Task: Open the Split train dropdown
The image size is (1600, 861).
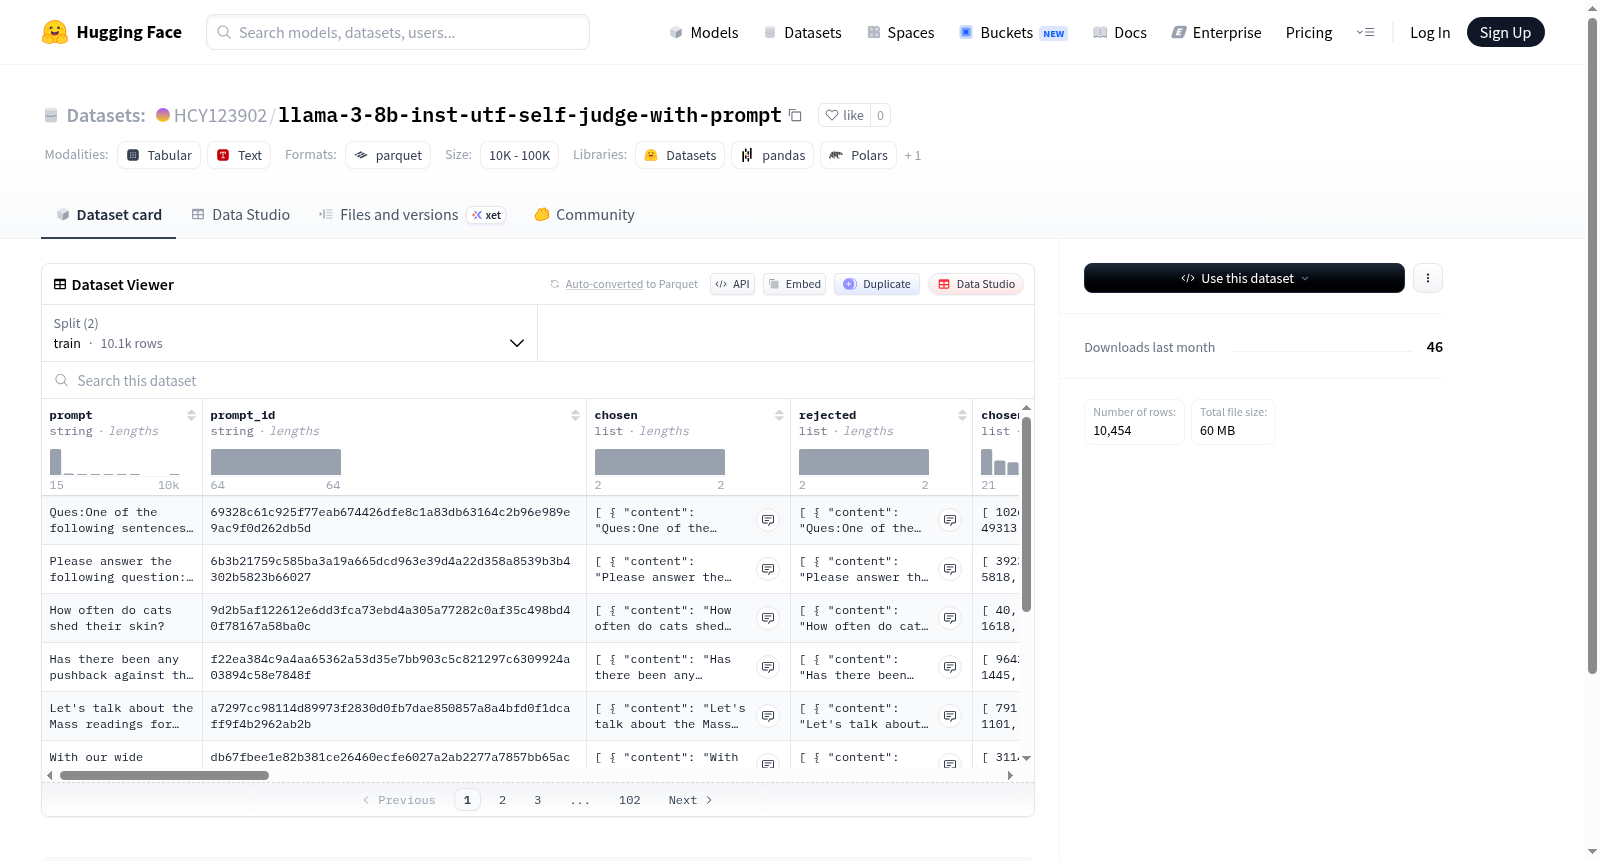Action: pyautogui.click(x=289, y=333)
